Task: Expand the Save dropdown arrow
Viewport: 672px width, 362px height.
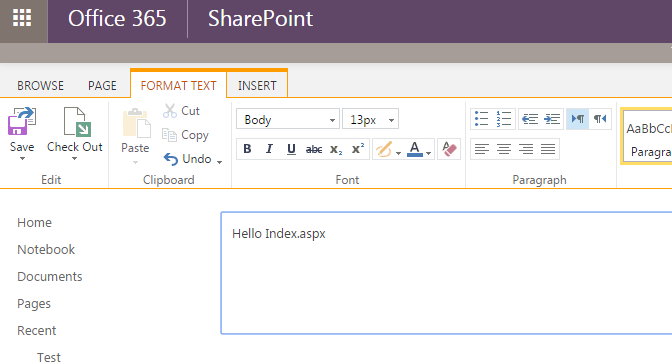Action: point(22,159)
